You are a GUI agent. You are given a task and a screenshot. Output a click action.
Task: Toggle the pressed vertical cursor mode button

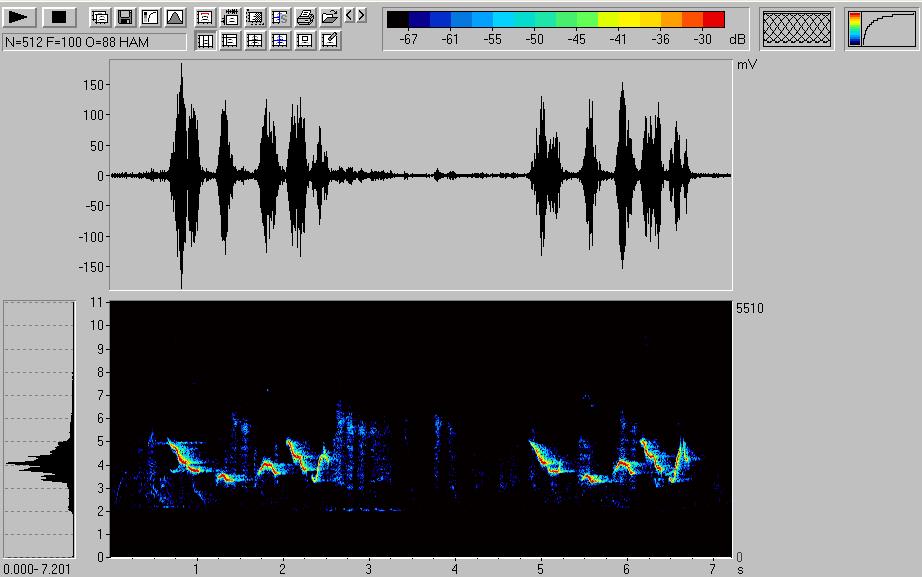click(205, 40)
